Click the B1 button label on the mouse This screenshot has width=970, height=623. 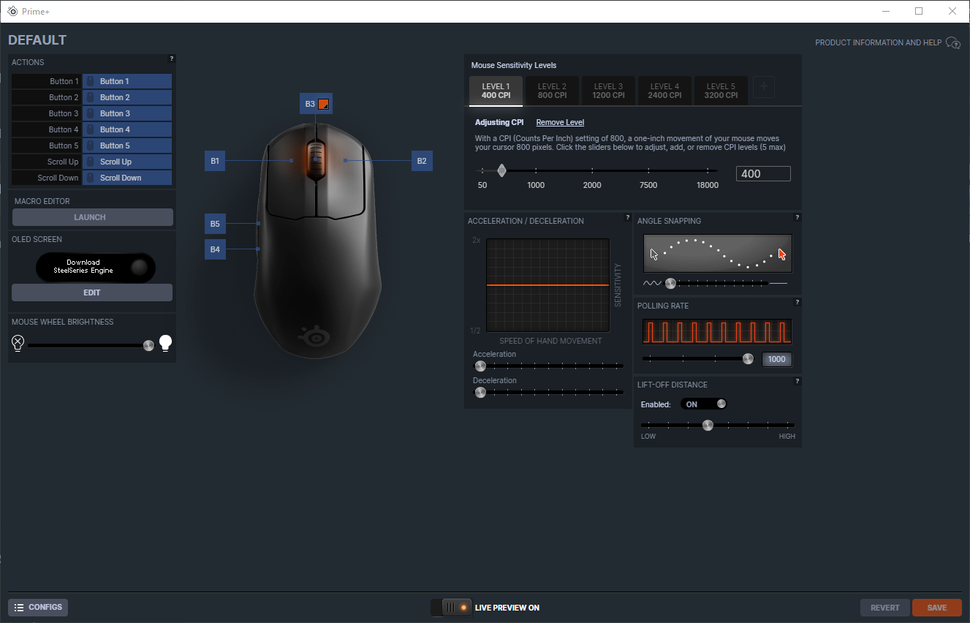pos(214,160)
